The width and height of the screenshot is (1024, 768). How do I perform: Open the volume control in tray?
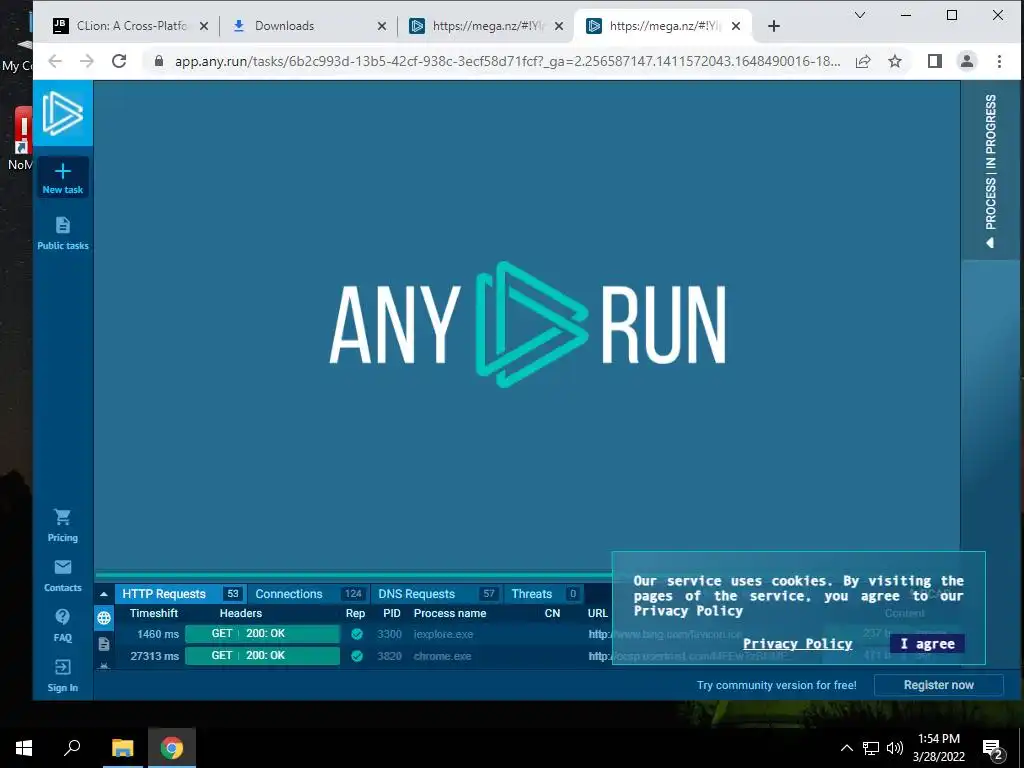tap(895, 748)
